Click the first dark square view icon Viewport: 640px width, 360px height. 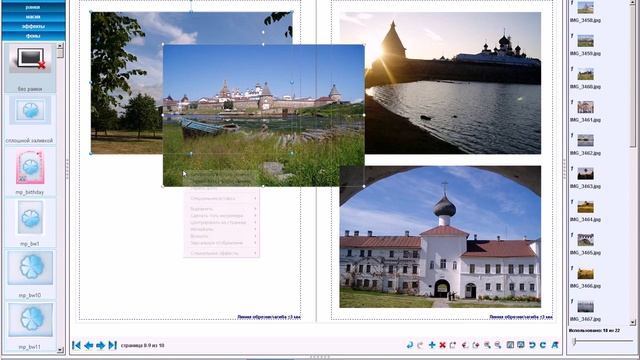(x=510, y=345)
